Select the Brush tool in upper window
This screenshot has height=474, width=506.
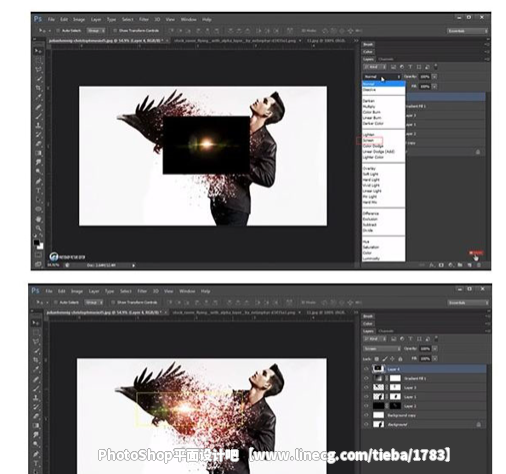(x=39, y=116)
